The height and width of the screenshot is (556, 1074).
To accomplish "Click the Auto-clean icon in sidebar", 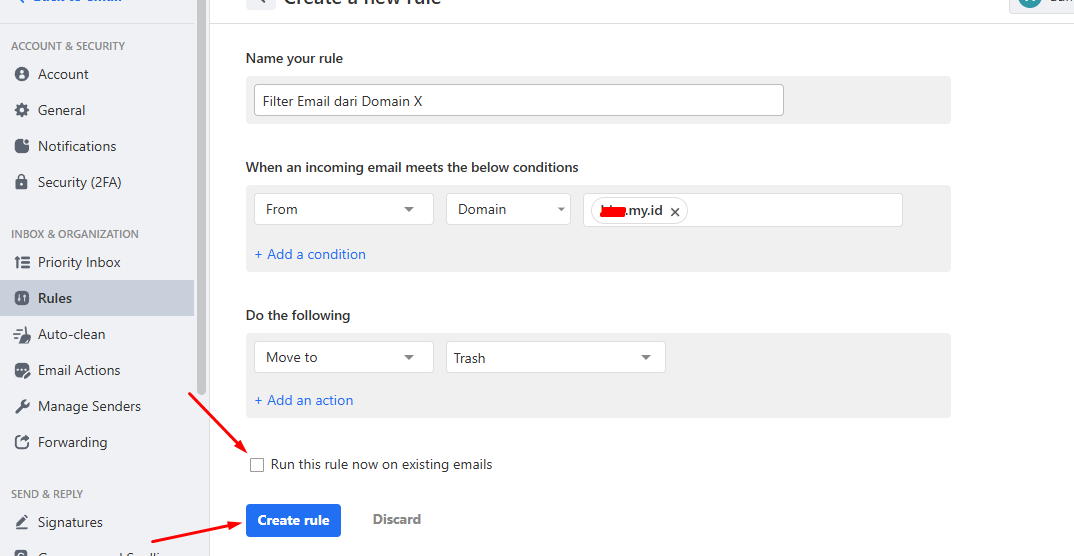I will pyautogui.click(x=22, y=334).
